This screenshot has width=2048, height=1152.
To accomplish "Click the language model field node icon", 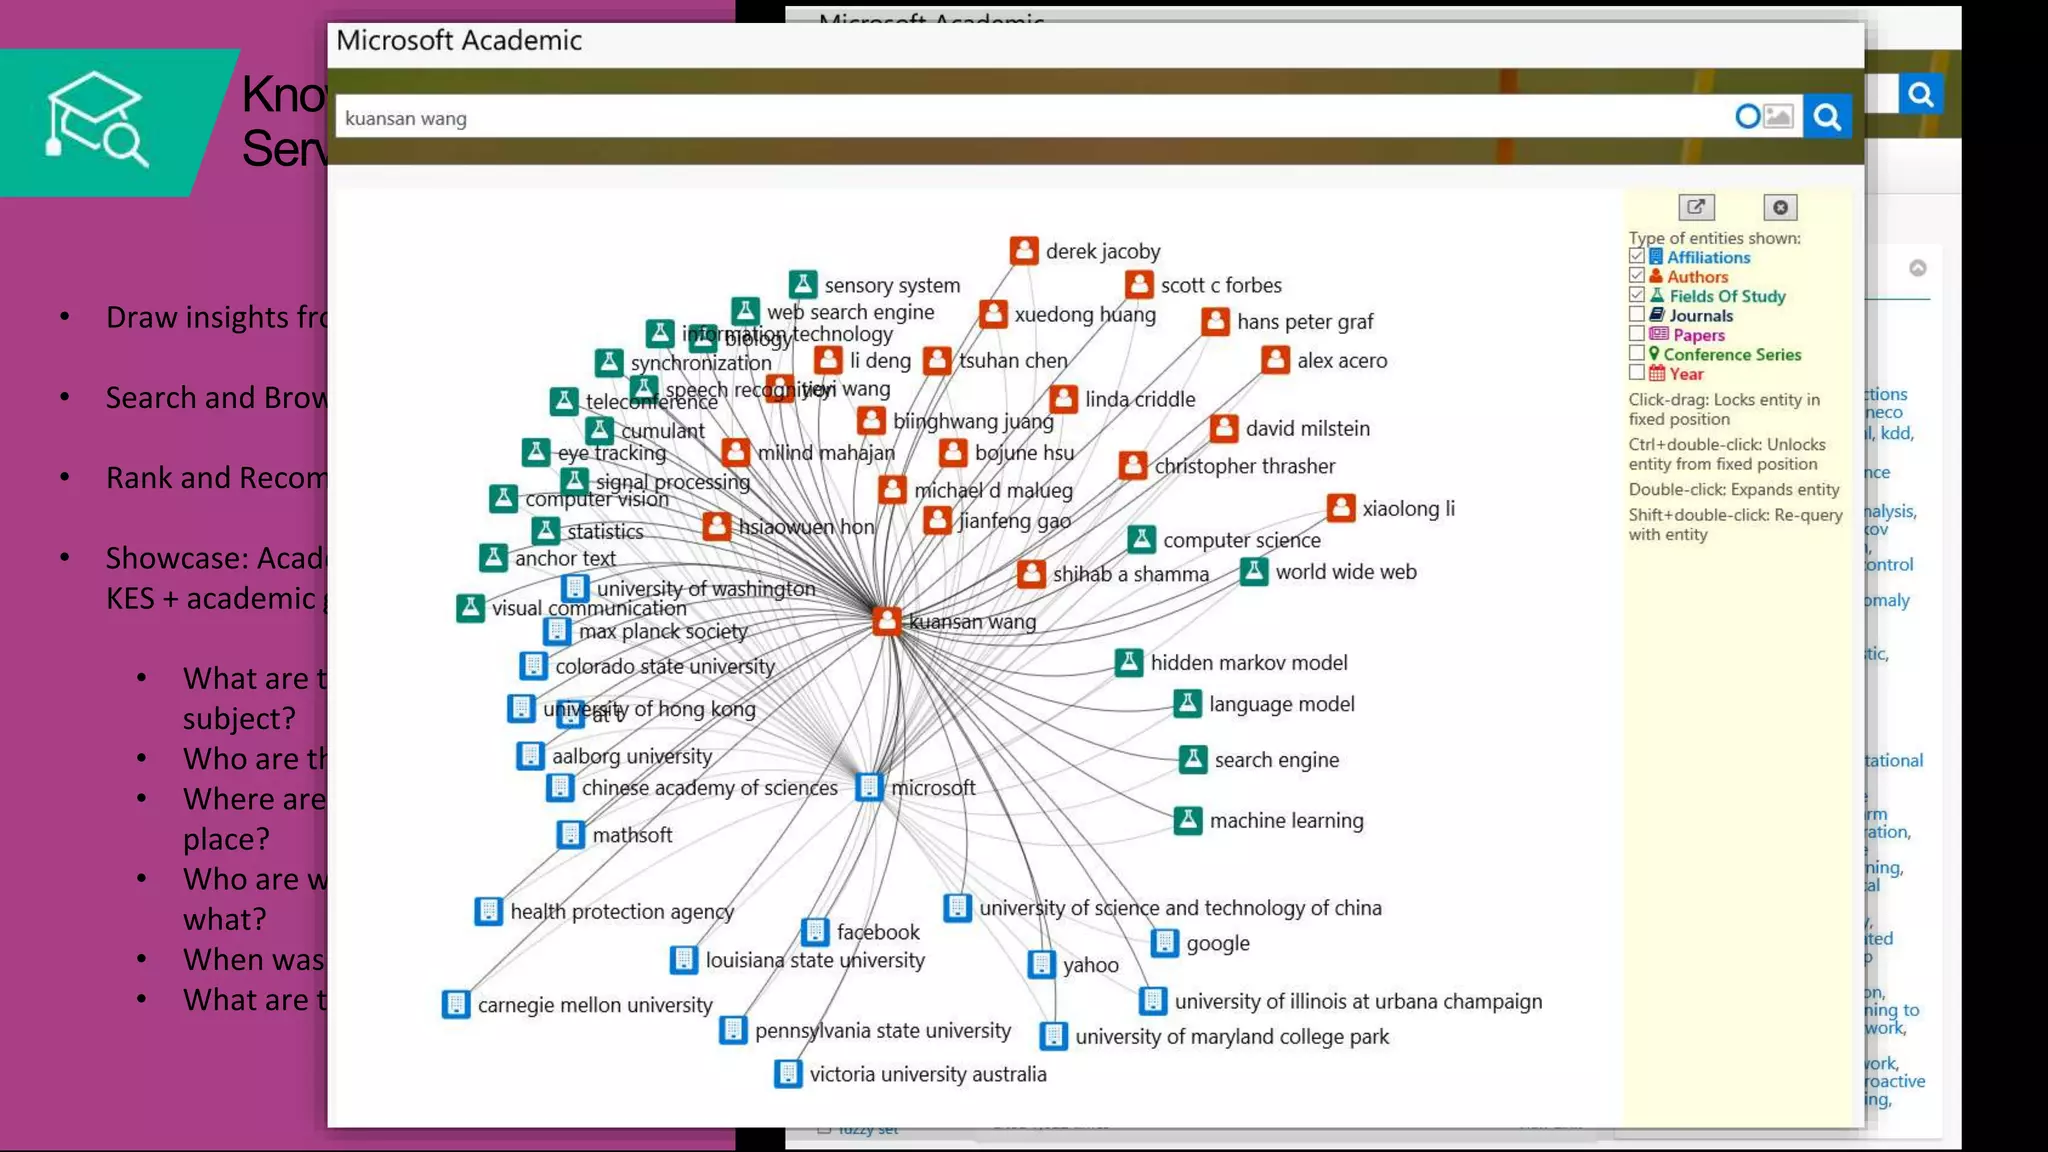I will [x=1187, y=703].
